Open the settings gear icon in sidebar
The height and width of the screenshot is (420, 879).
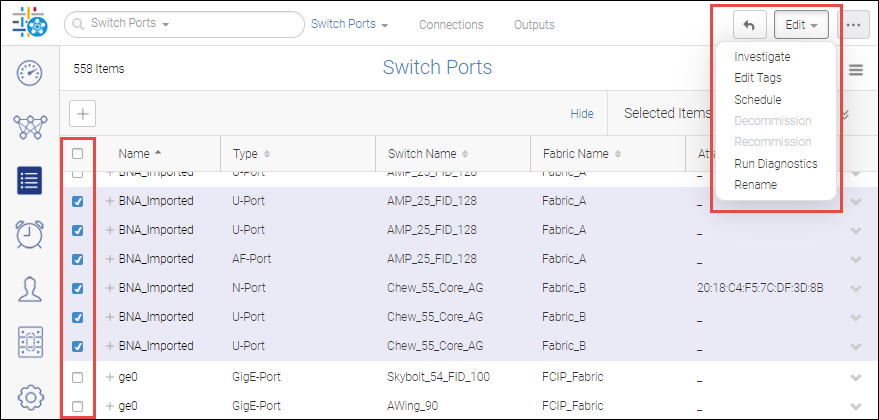[30, 397]
